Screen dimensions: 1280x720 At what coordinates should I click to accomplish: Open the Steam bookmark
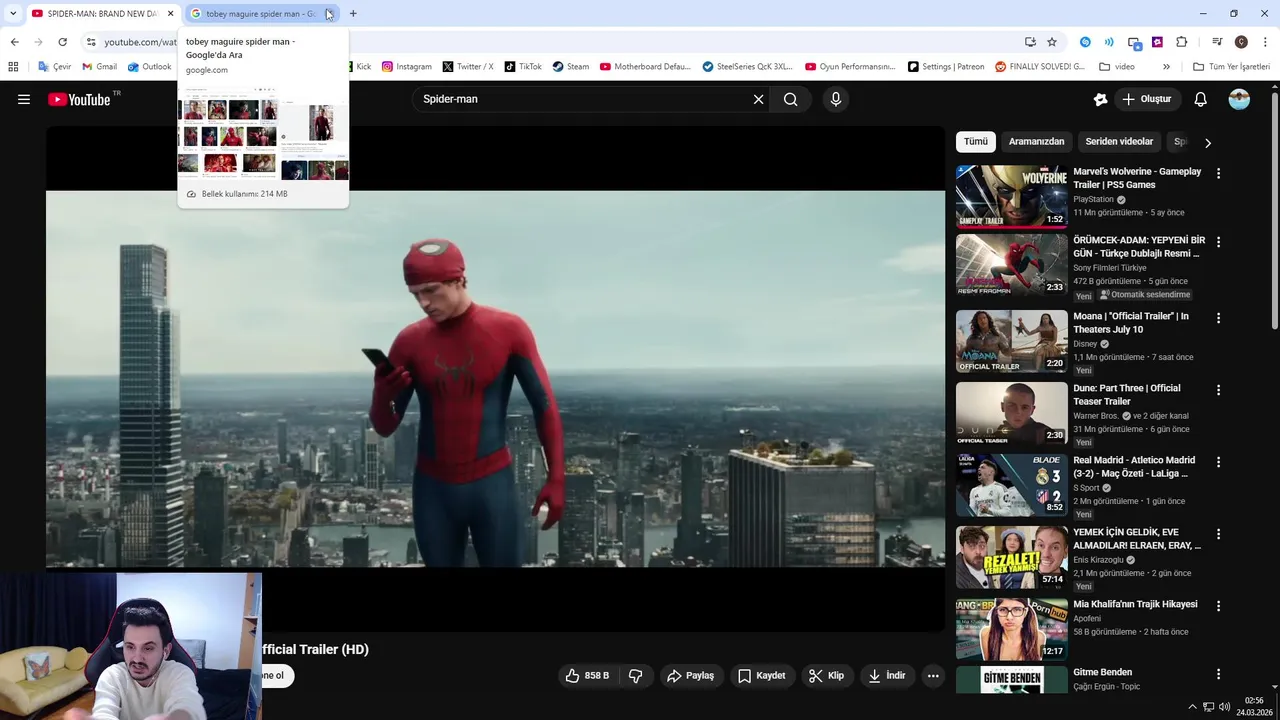[570, 67]
